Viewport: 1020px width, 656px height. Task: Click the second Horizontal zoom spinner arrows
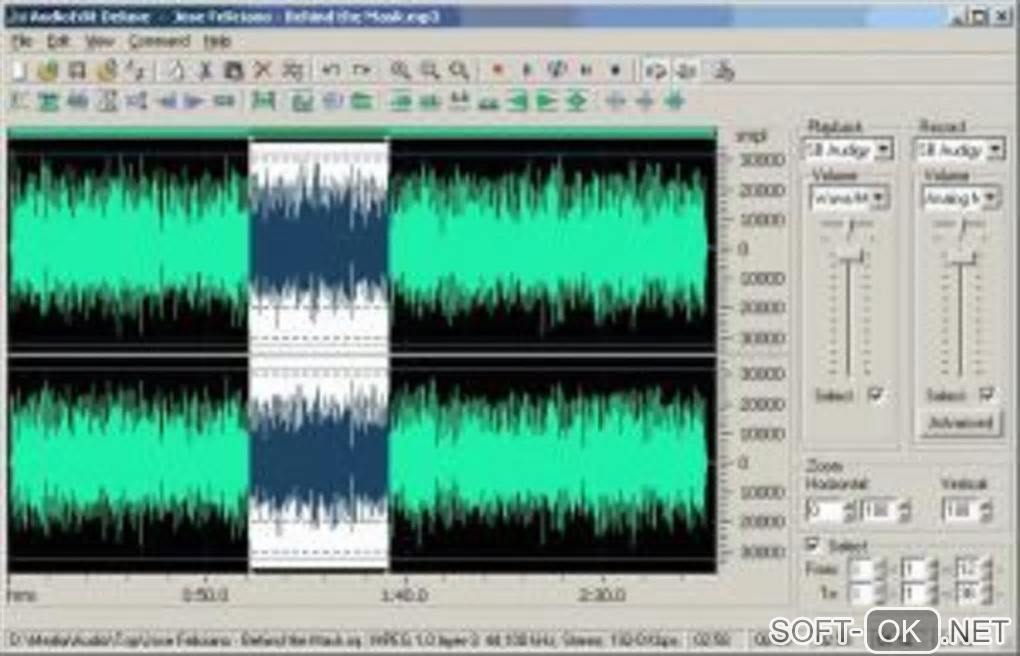(x=904, y=510)
